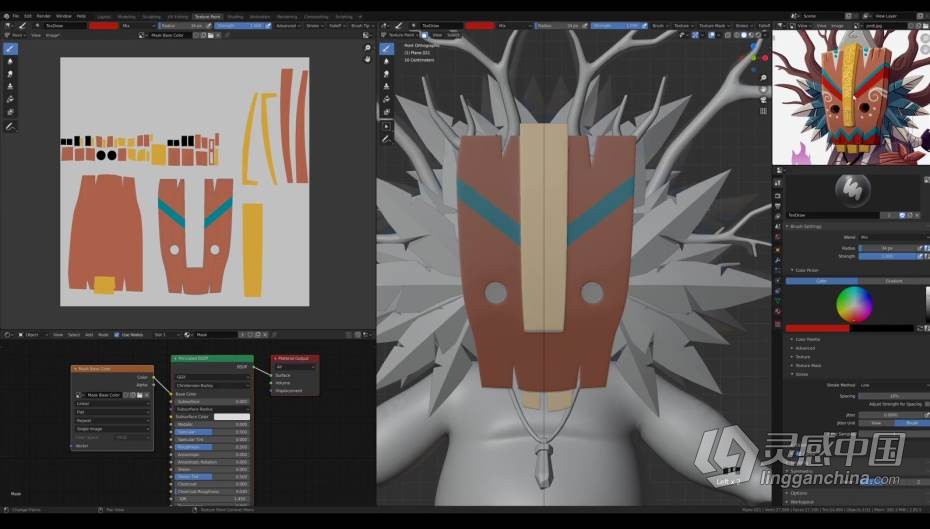Select the Annotate tool in 3D viewport toolbar
Screen dimensions: 930x529
point(387,139)
